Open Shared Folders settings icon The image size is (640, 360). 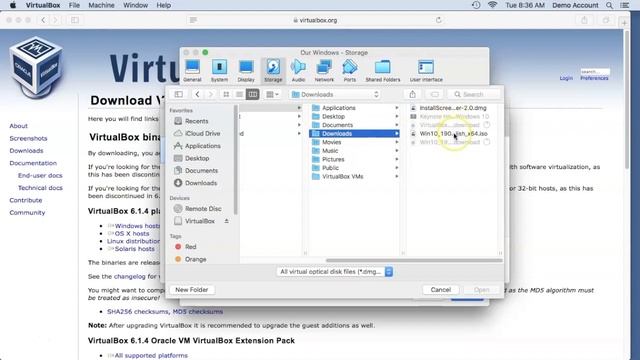pos(383,71)
